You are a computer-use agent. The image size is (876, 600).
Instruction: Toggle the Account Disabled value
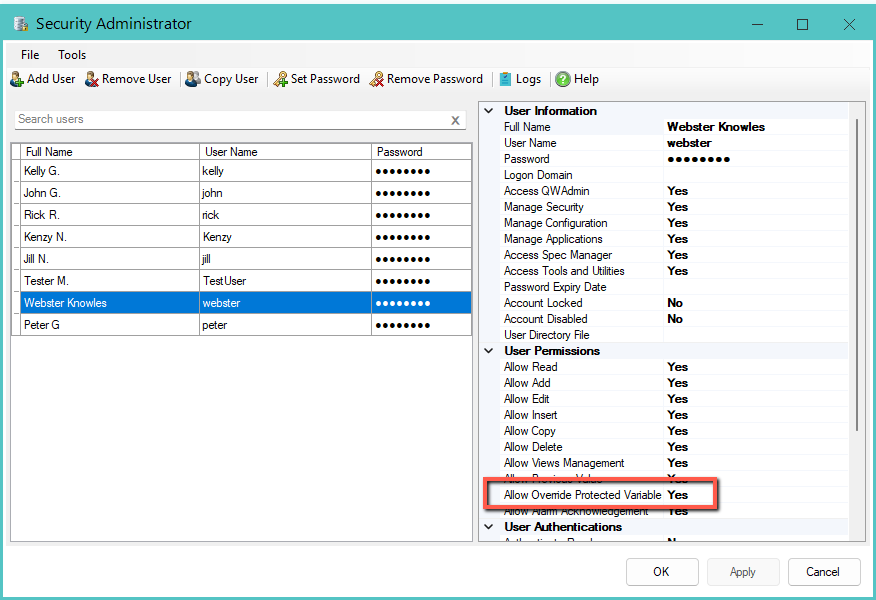click(675, 319)
